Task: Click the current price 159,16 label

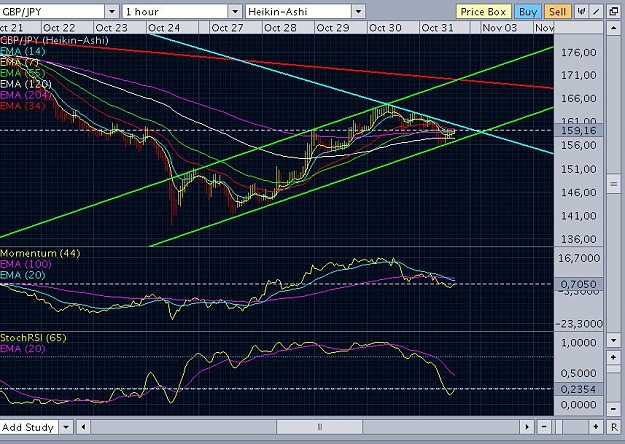Action: [x=578, y=130]
